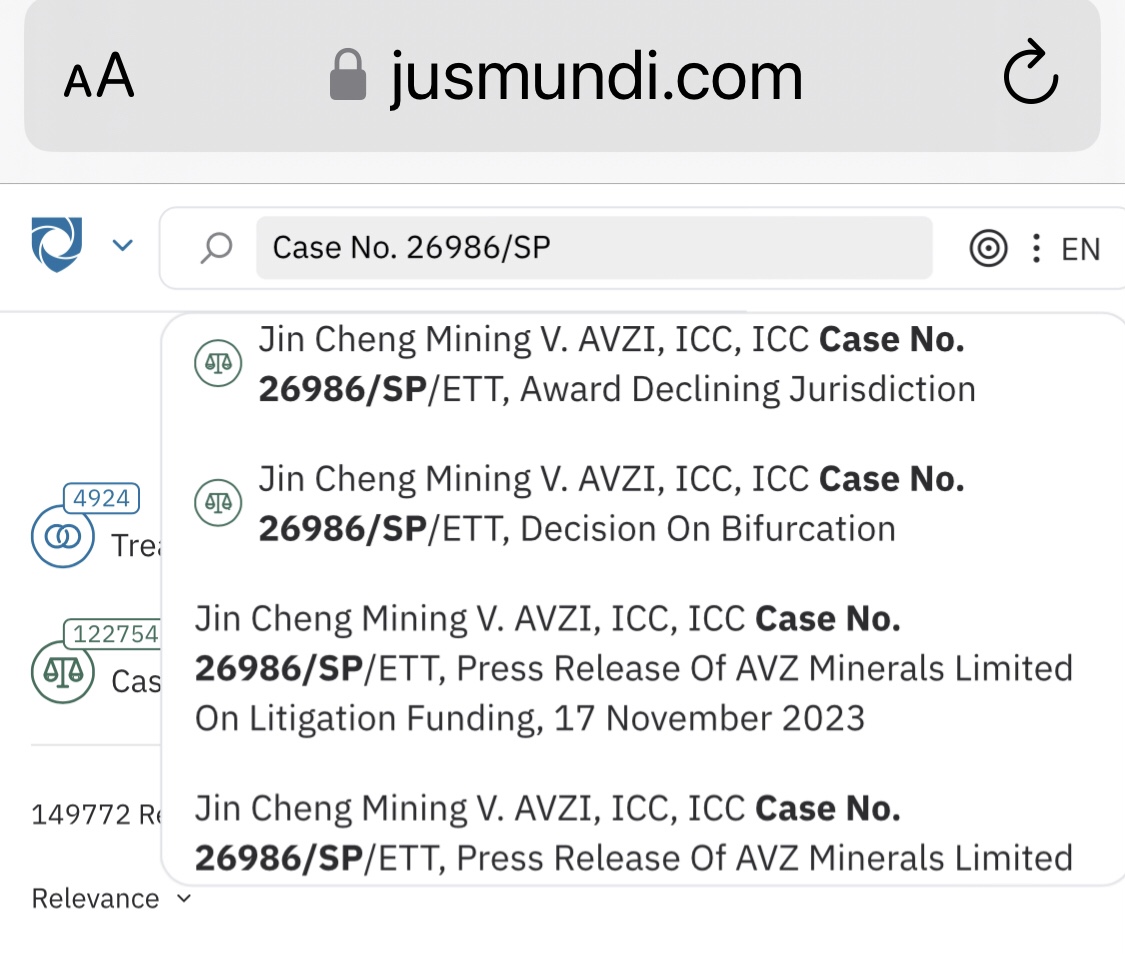Viewport: 1125px width, 954px height.
Task: Tap the Treaties interlocking rings icon
Action: (x=62, y=537)
